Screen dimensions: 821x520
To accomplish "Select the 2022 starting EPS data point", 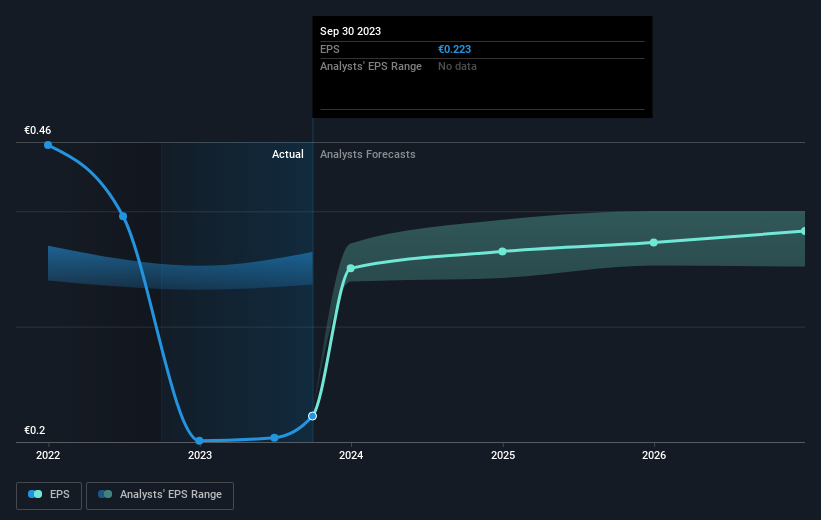I will [x=48, y=145].
